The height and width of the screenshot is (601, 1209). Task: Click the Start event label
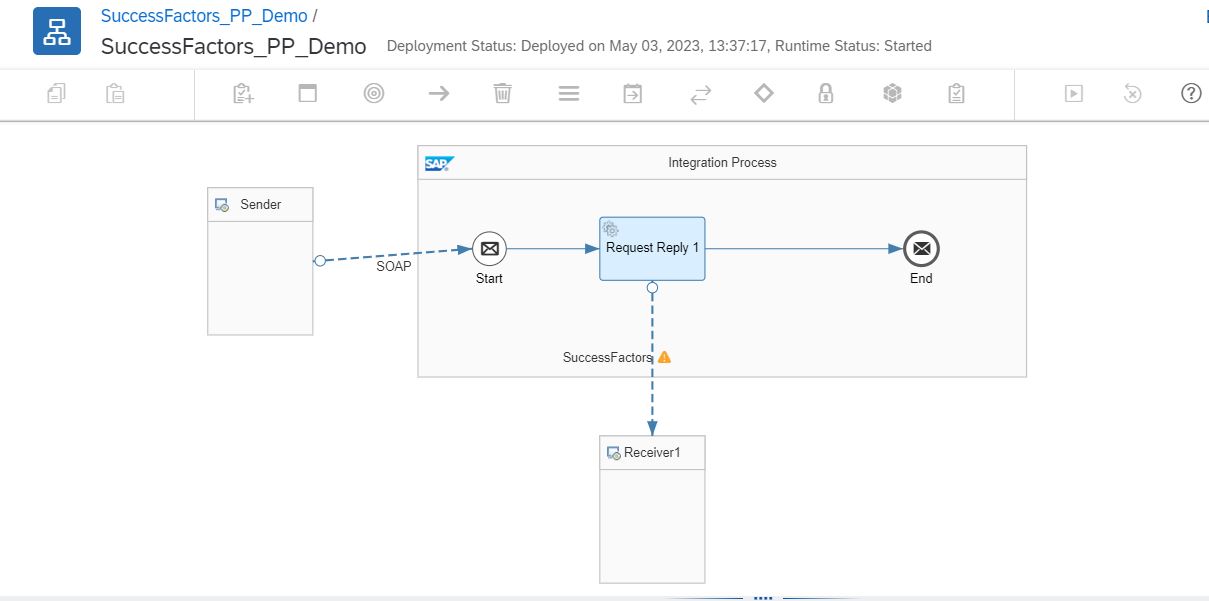coord(489,279)
